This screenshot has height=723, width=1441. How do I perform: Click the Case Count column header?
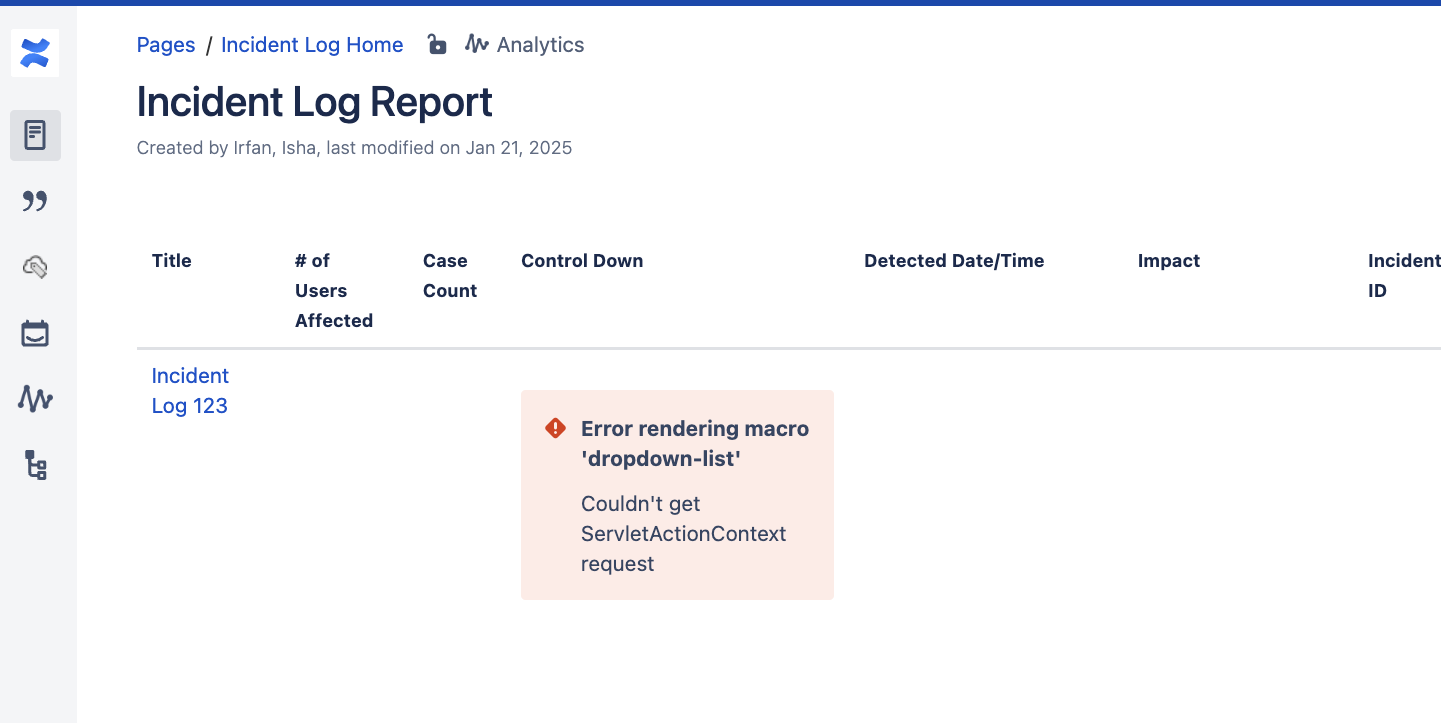(x=450, y=276)
